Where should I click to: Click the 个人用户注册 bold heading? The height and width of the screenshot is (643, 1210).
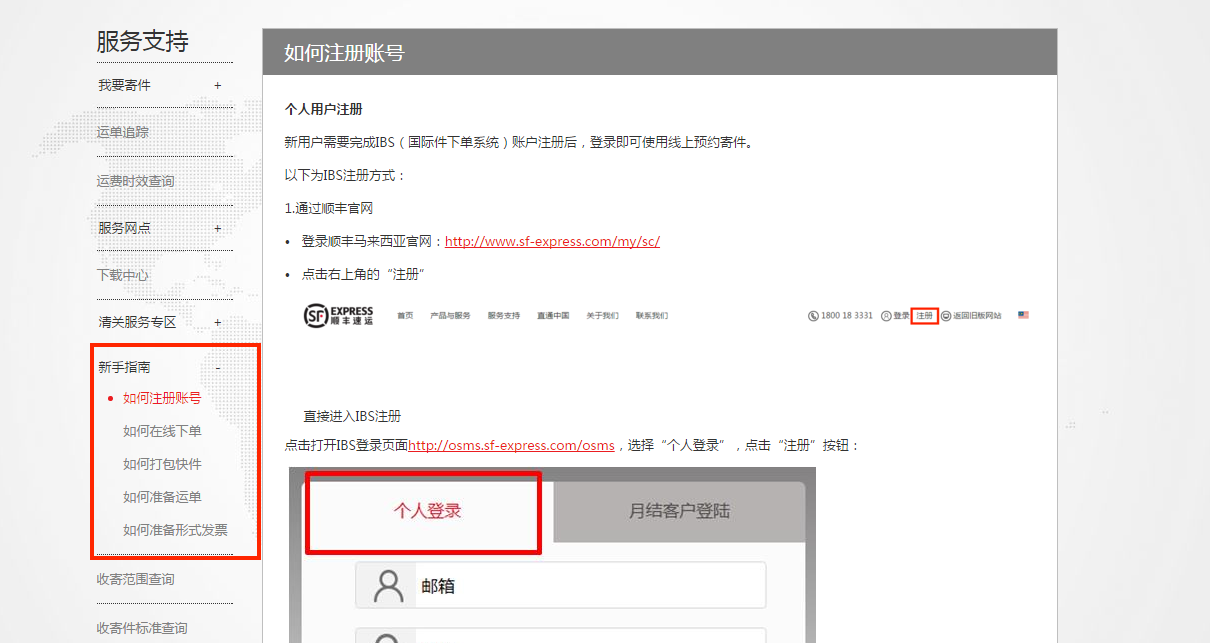point(324,109)
